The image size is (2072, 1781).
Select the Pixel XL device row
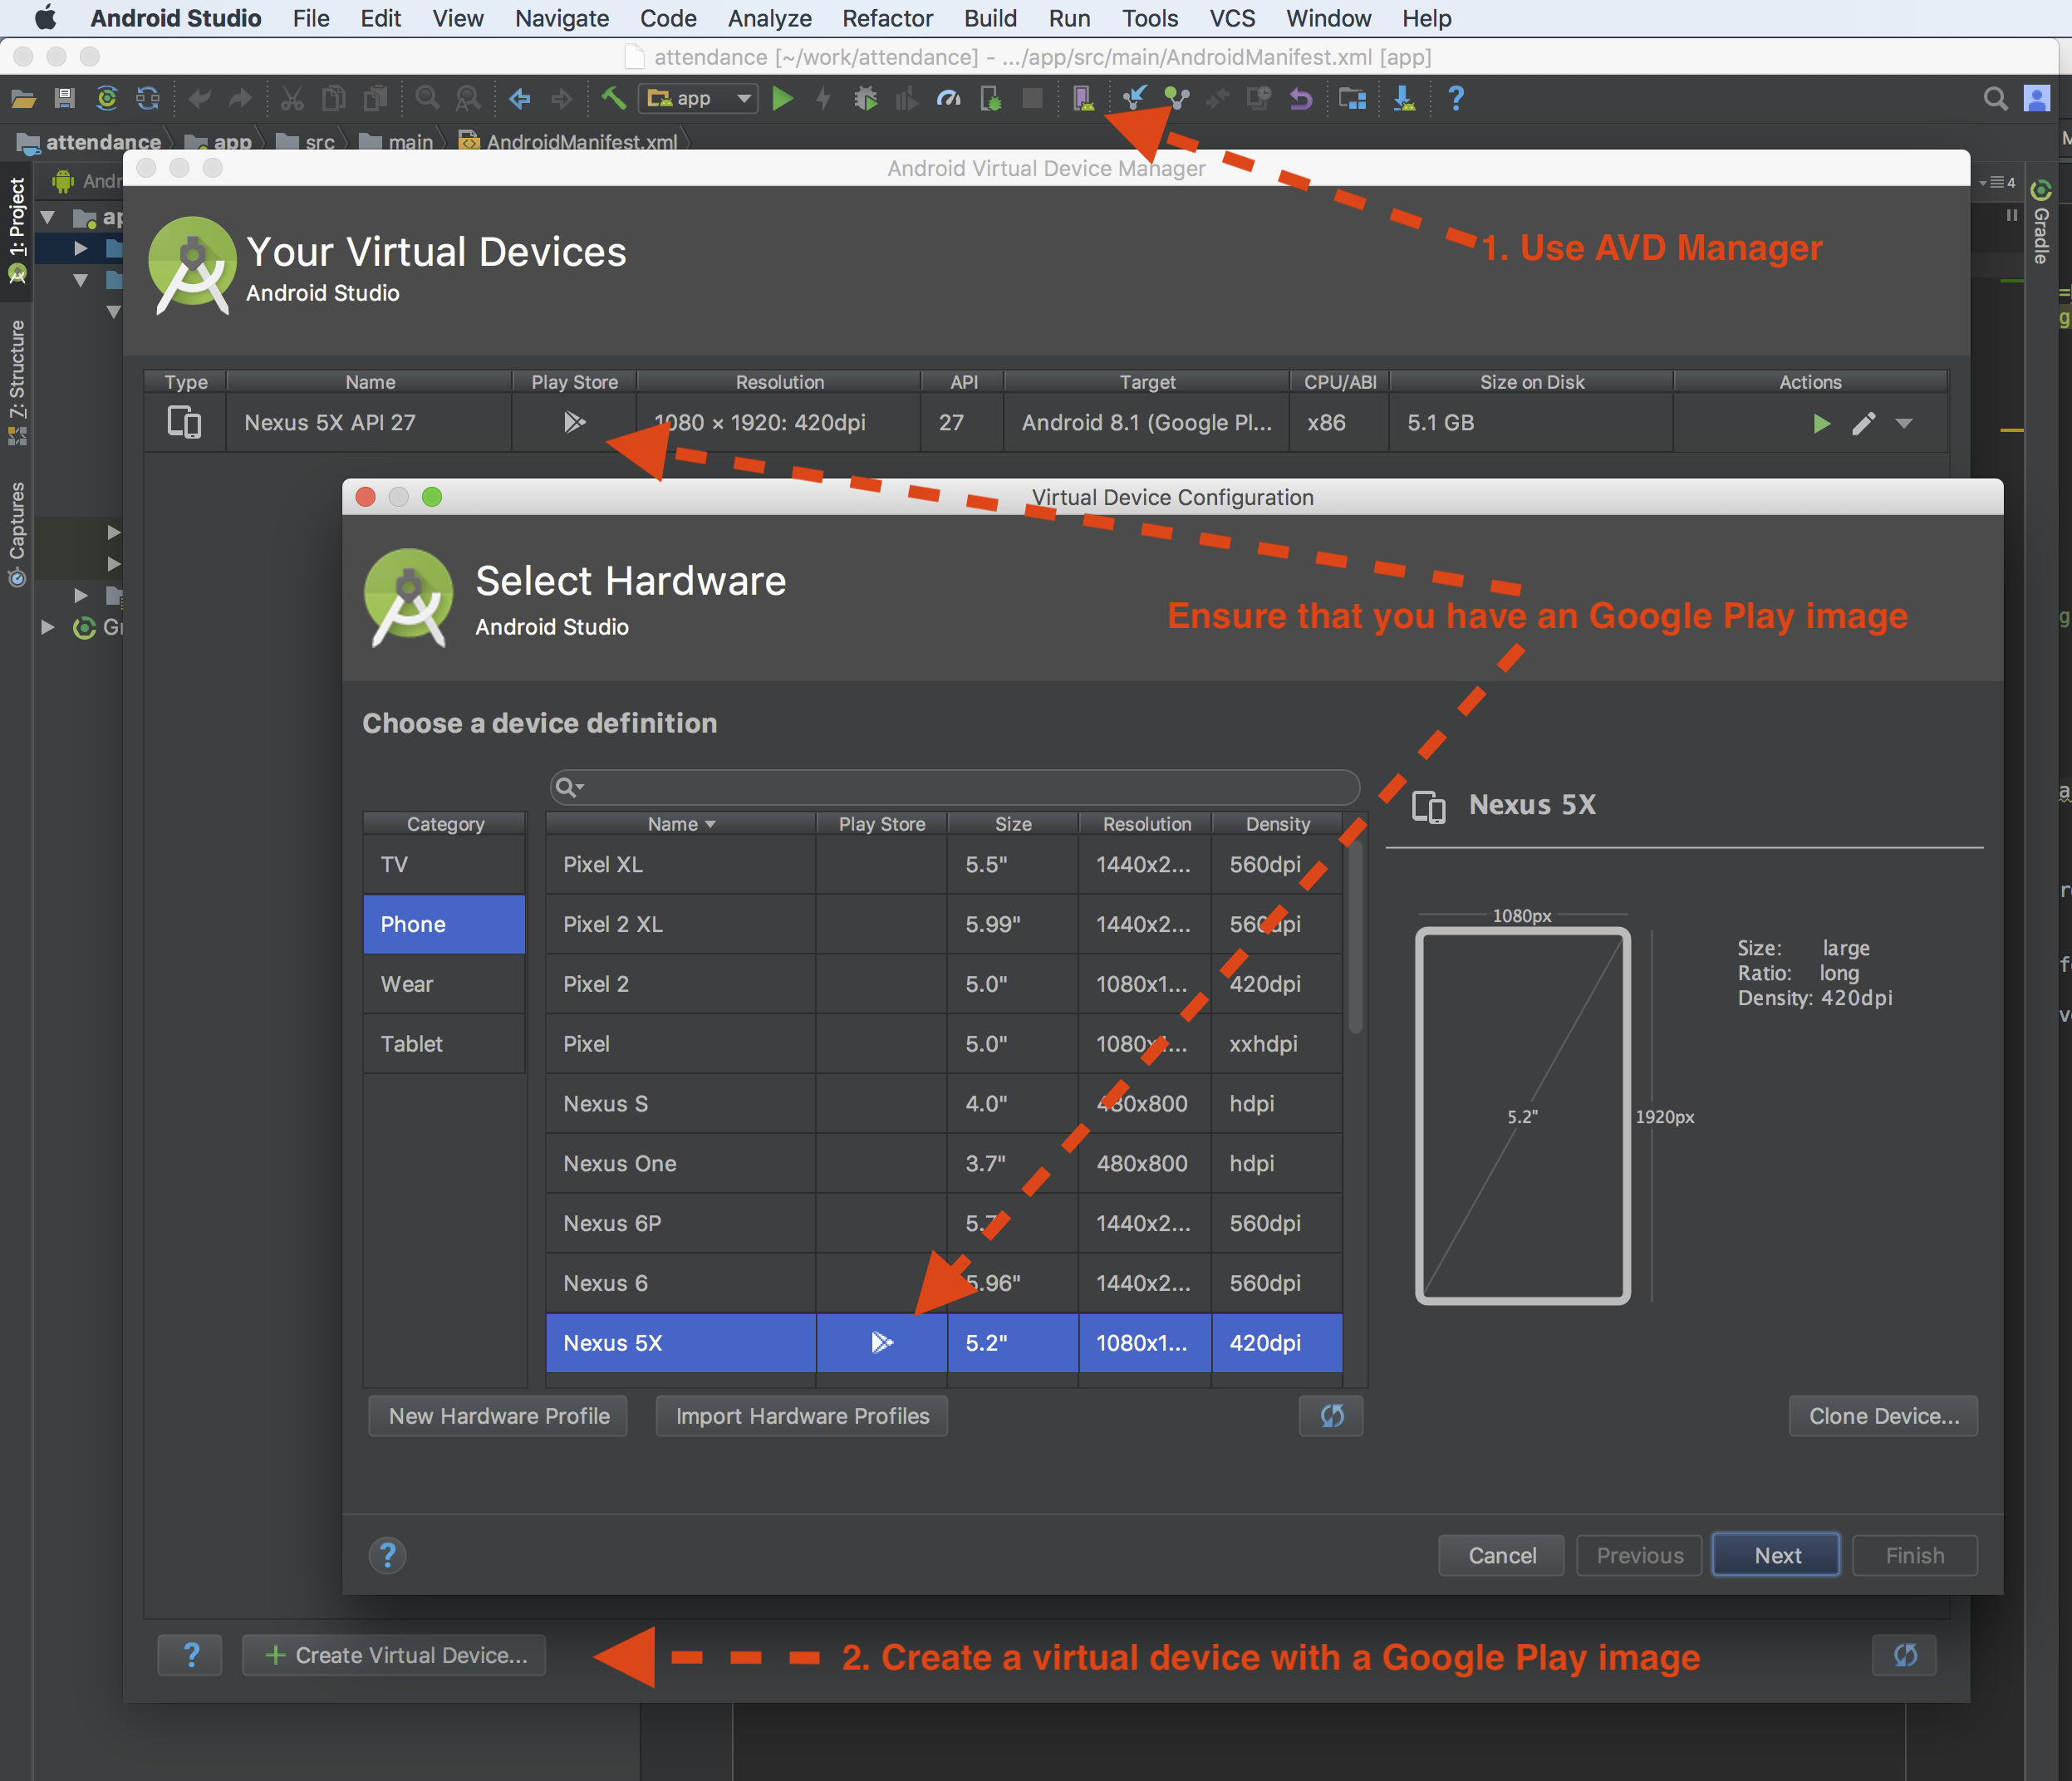944,864
